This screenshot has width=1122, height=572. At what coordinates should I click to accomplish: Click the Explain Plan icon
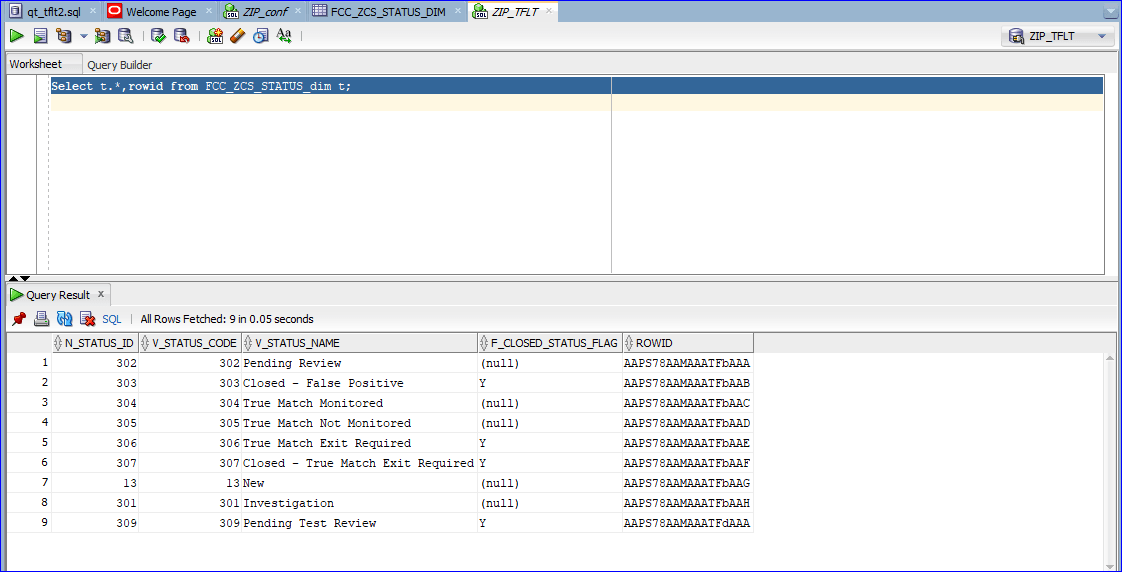64,35
